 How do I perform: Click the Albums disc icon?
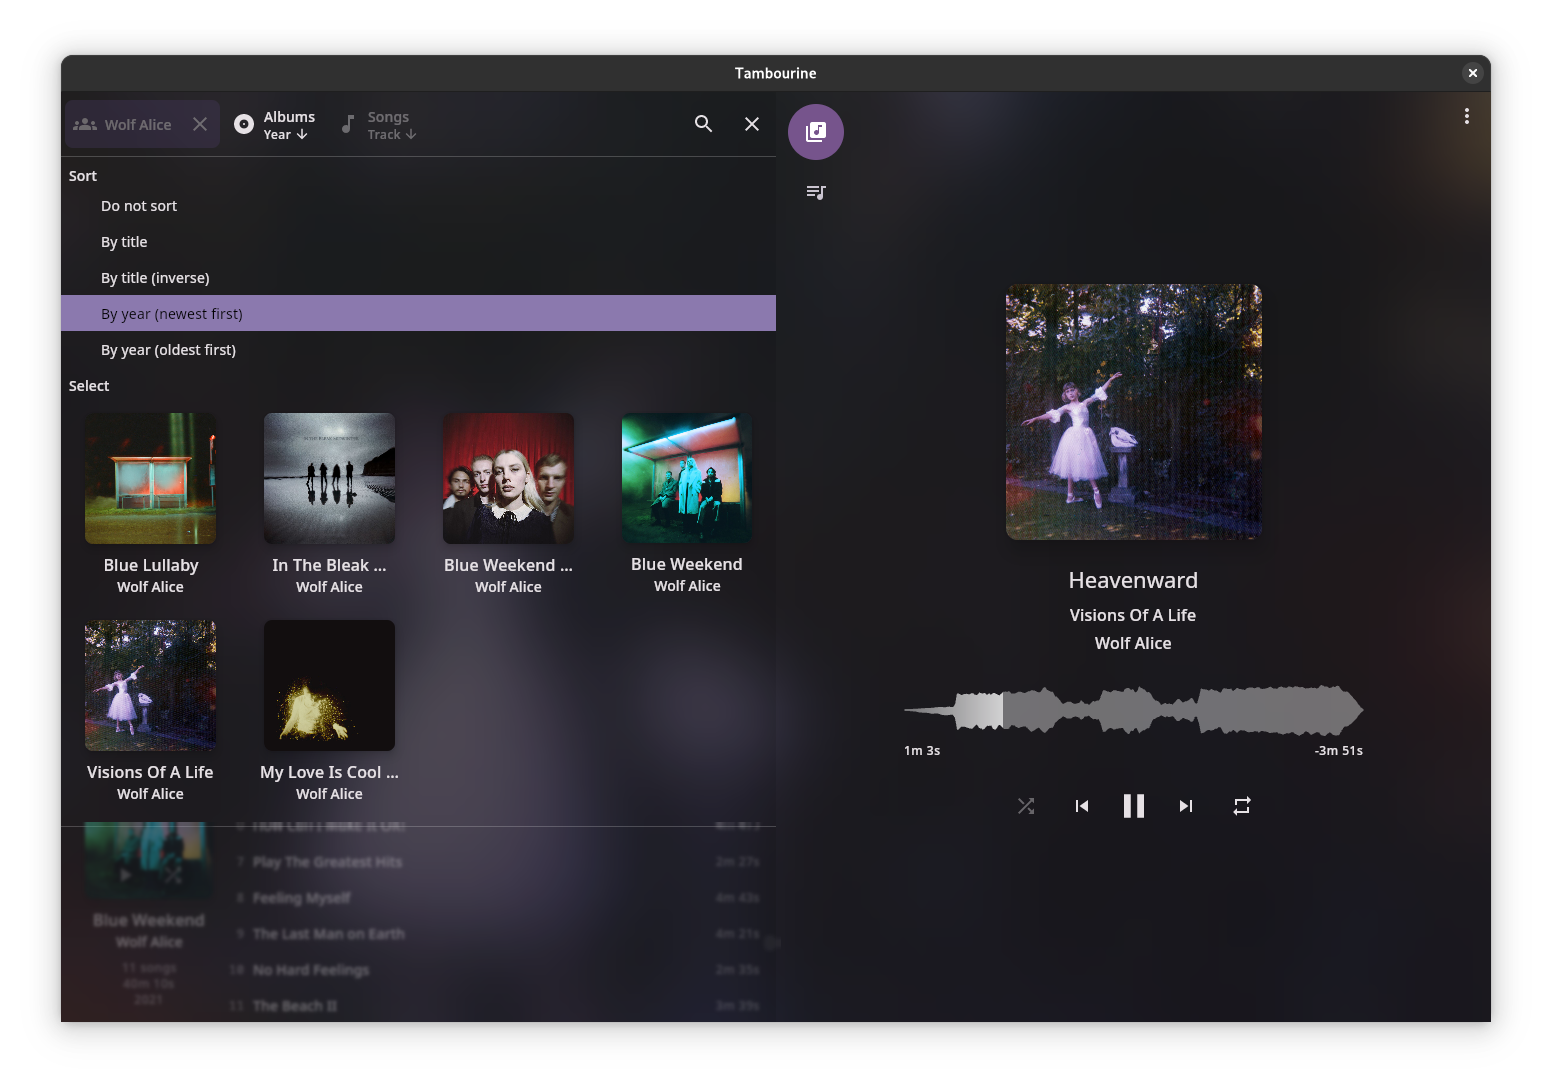(x=244, y=124)
